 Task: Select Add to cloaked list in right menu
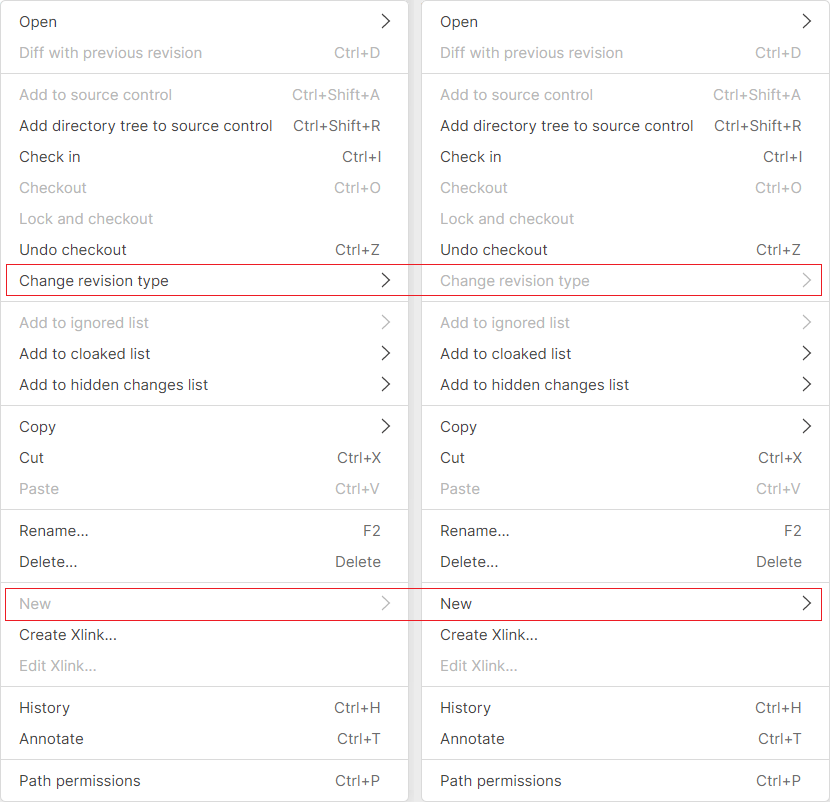(x=506, y=354)
